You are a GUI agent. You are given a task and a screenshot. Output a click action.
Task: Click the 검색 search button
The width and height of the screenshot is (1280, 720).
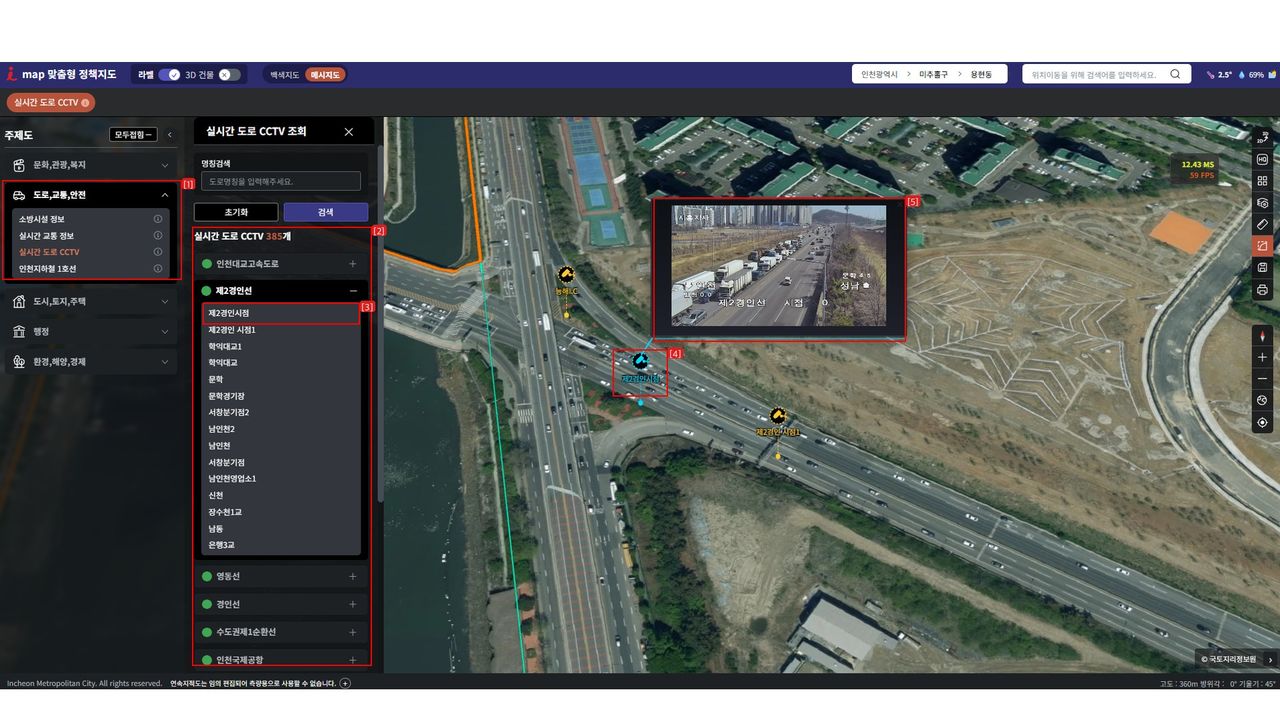[325, 212]
